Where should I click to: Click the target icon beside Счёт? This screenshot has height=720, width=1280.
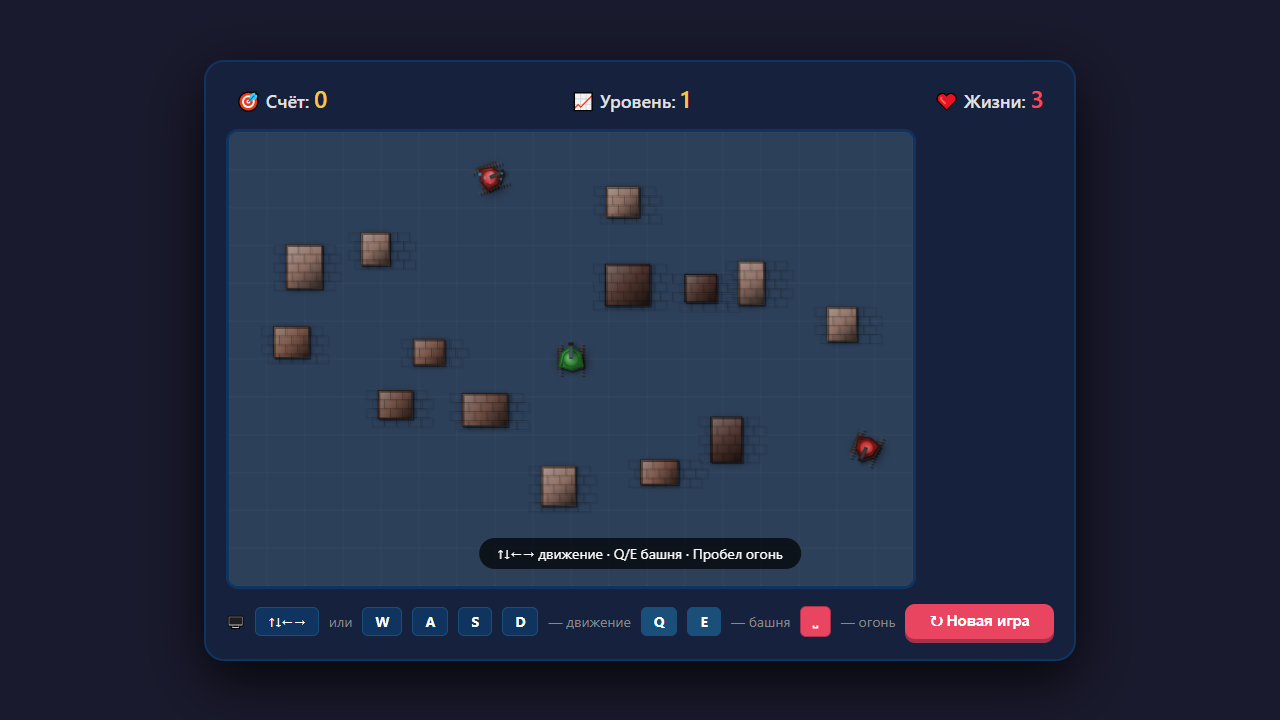click(248, 101)
